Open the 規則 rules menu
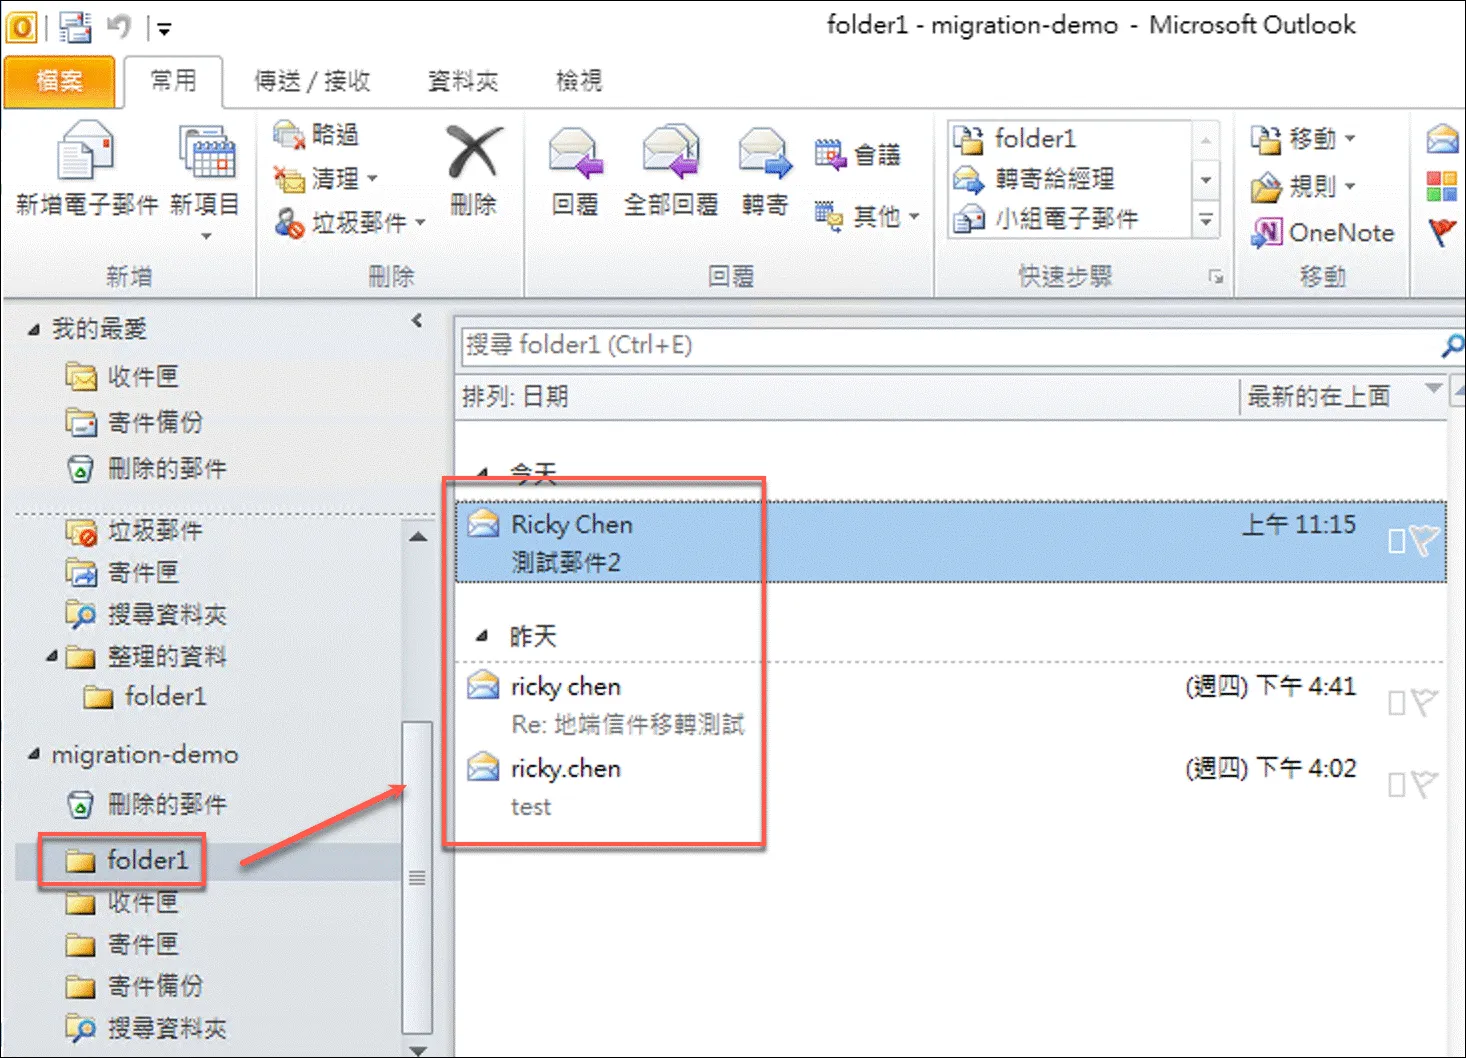 (x=1304, y=186)
